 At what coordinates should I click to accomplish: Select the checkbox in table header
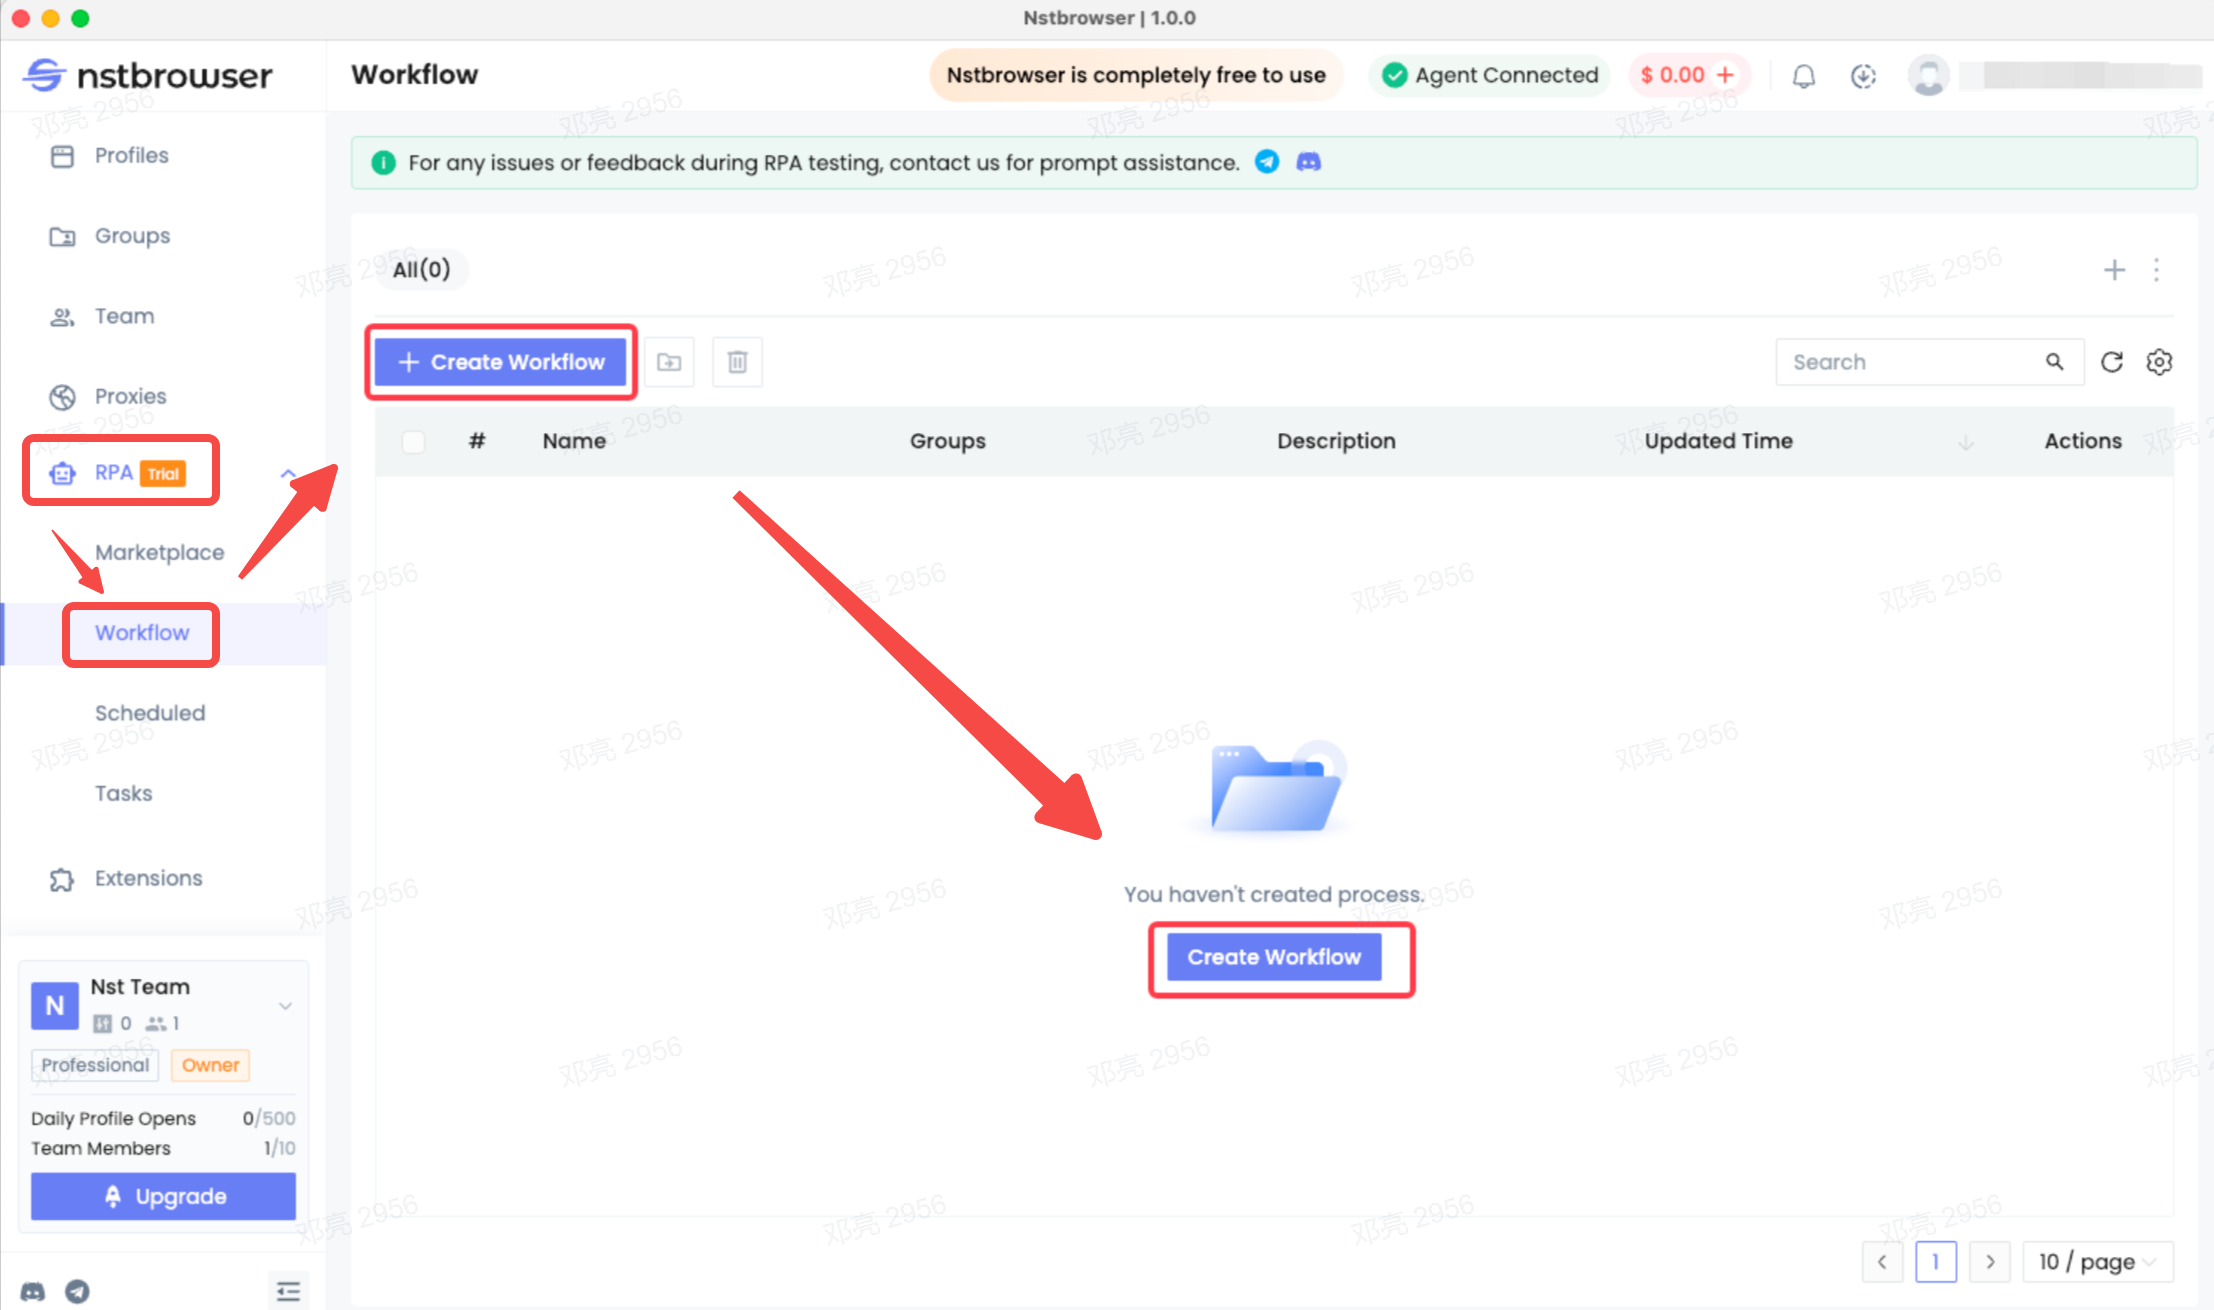pos(413,441)
